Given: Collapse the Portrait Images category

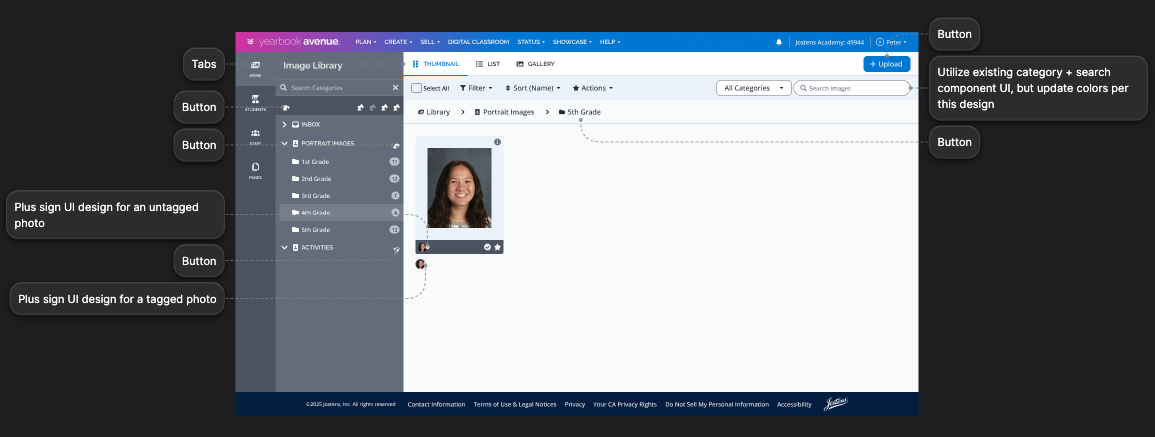Looking at the screenshot, I should pos(284,144).
